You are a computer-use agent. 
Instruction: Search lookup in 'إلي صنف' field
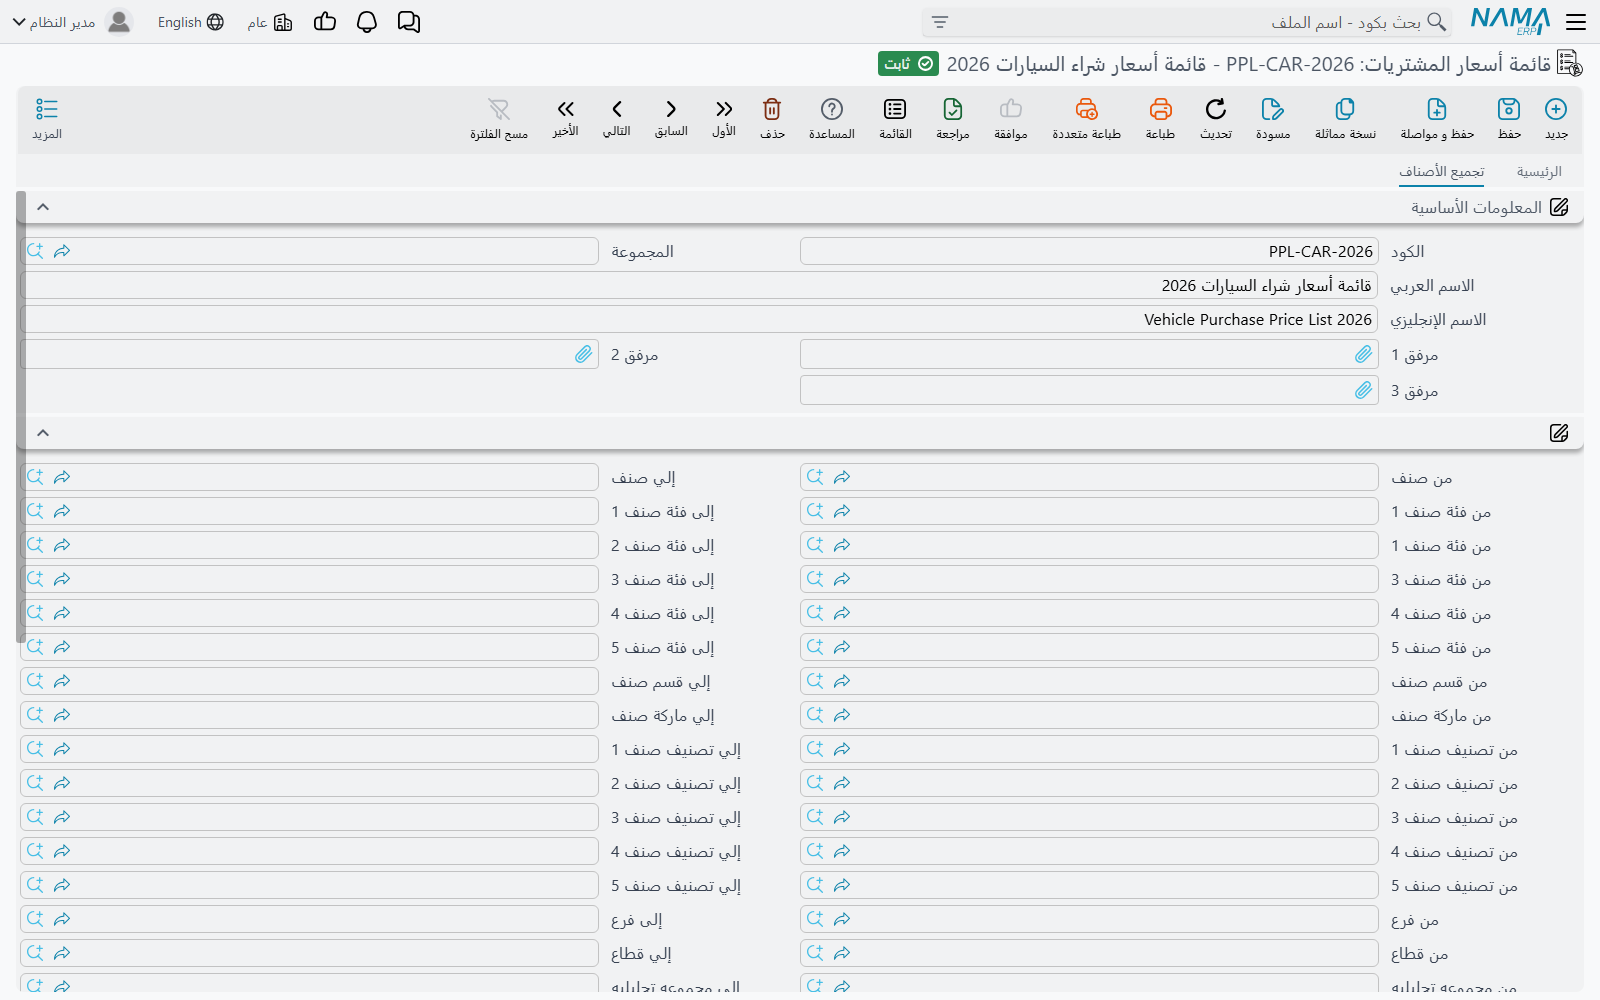[35, 477]
